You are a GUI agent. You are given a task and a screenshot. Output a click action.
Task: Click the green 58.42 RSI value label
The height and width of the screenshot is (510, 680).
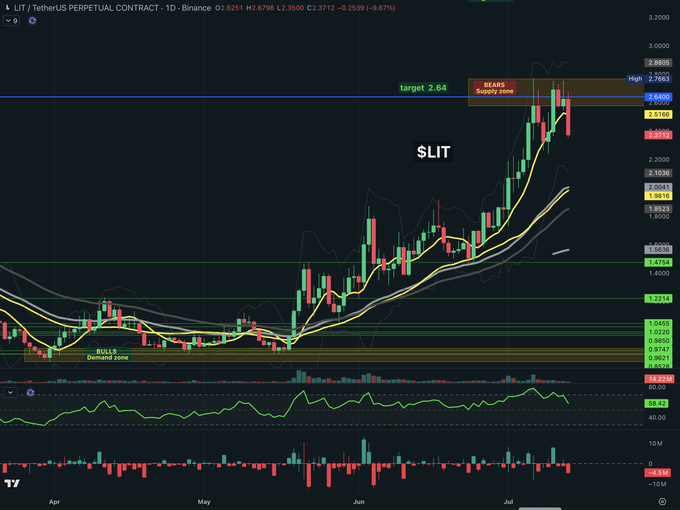[656, 403]
